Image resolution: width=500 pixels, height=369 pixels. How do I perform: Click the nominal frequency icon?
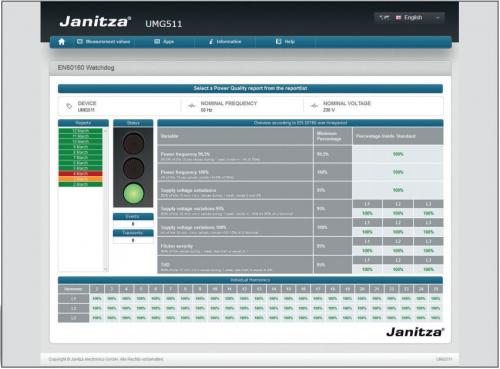(191, 106)
